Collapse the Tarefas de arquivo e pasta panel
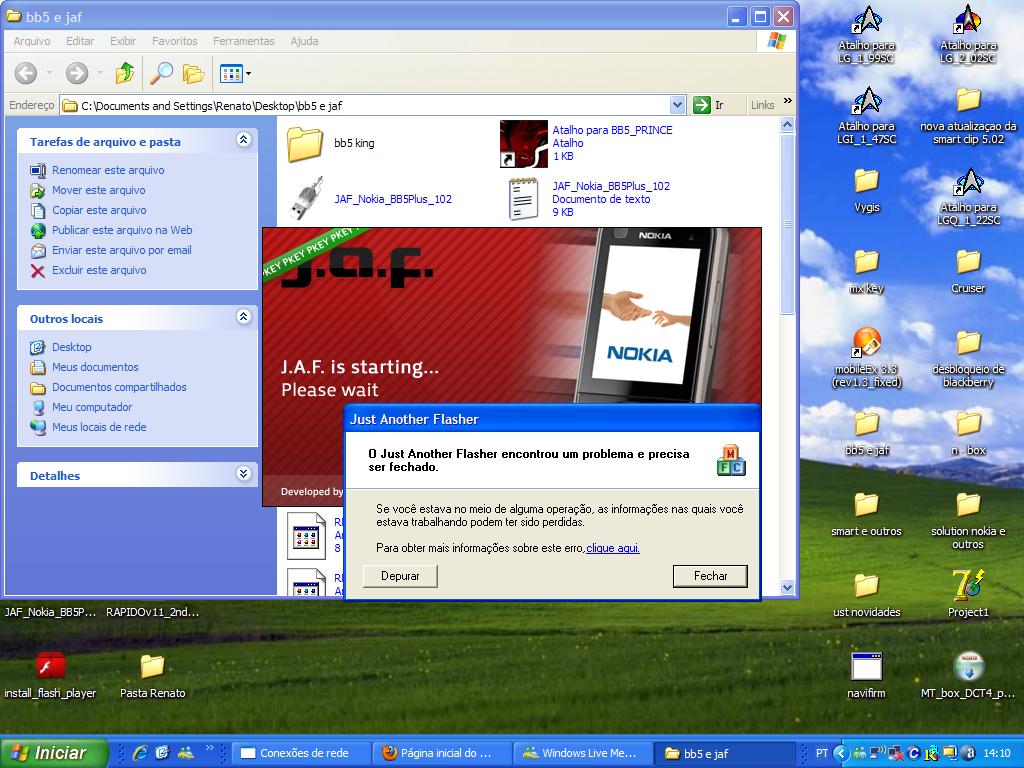 tap(244, 139)
